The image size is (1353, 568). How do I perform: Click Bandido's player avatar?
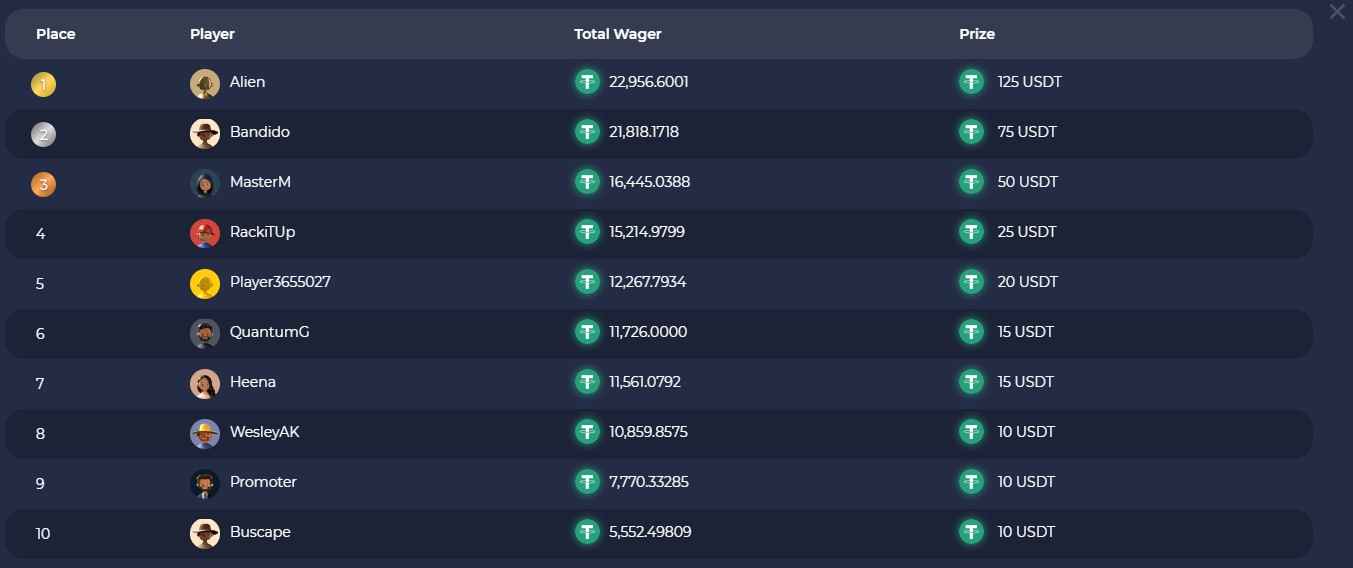[205, 134]
